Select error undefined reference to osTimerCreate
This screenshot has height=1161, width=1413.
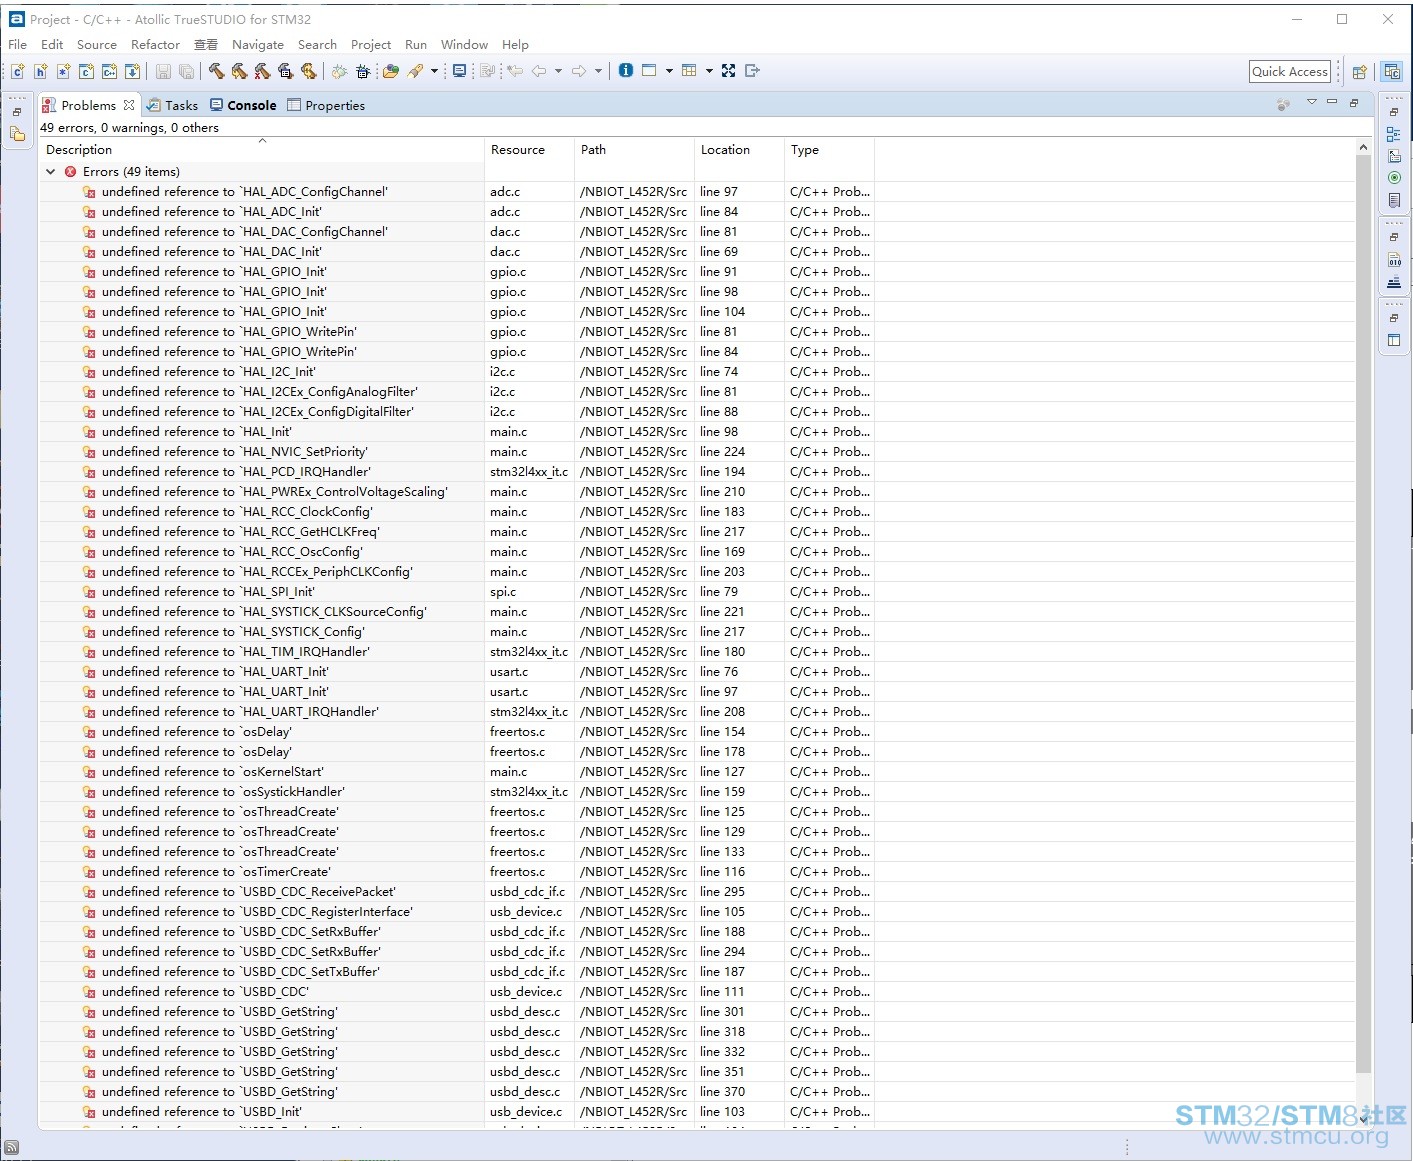[x=697, y=872]
